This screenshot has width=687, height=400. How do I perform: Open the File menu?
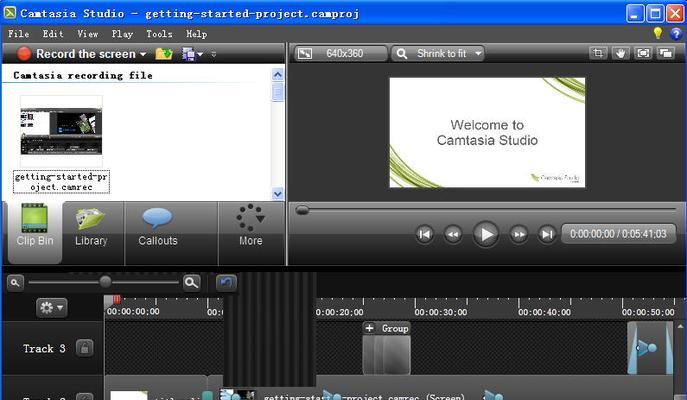click(x=18, y=34)
